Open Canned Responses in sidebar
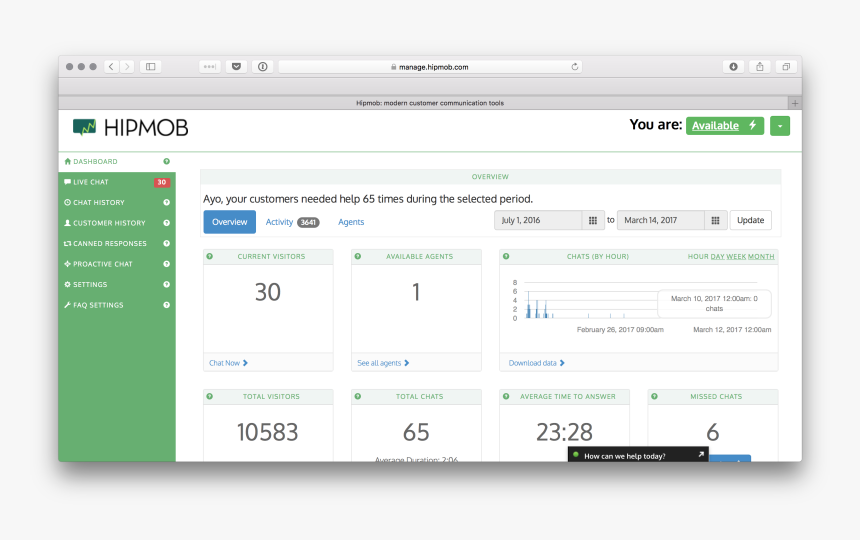The image size is (860, 540). click(117, 243)
